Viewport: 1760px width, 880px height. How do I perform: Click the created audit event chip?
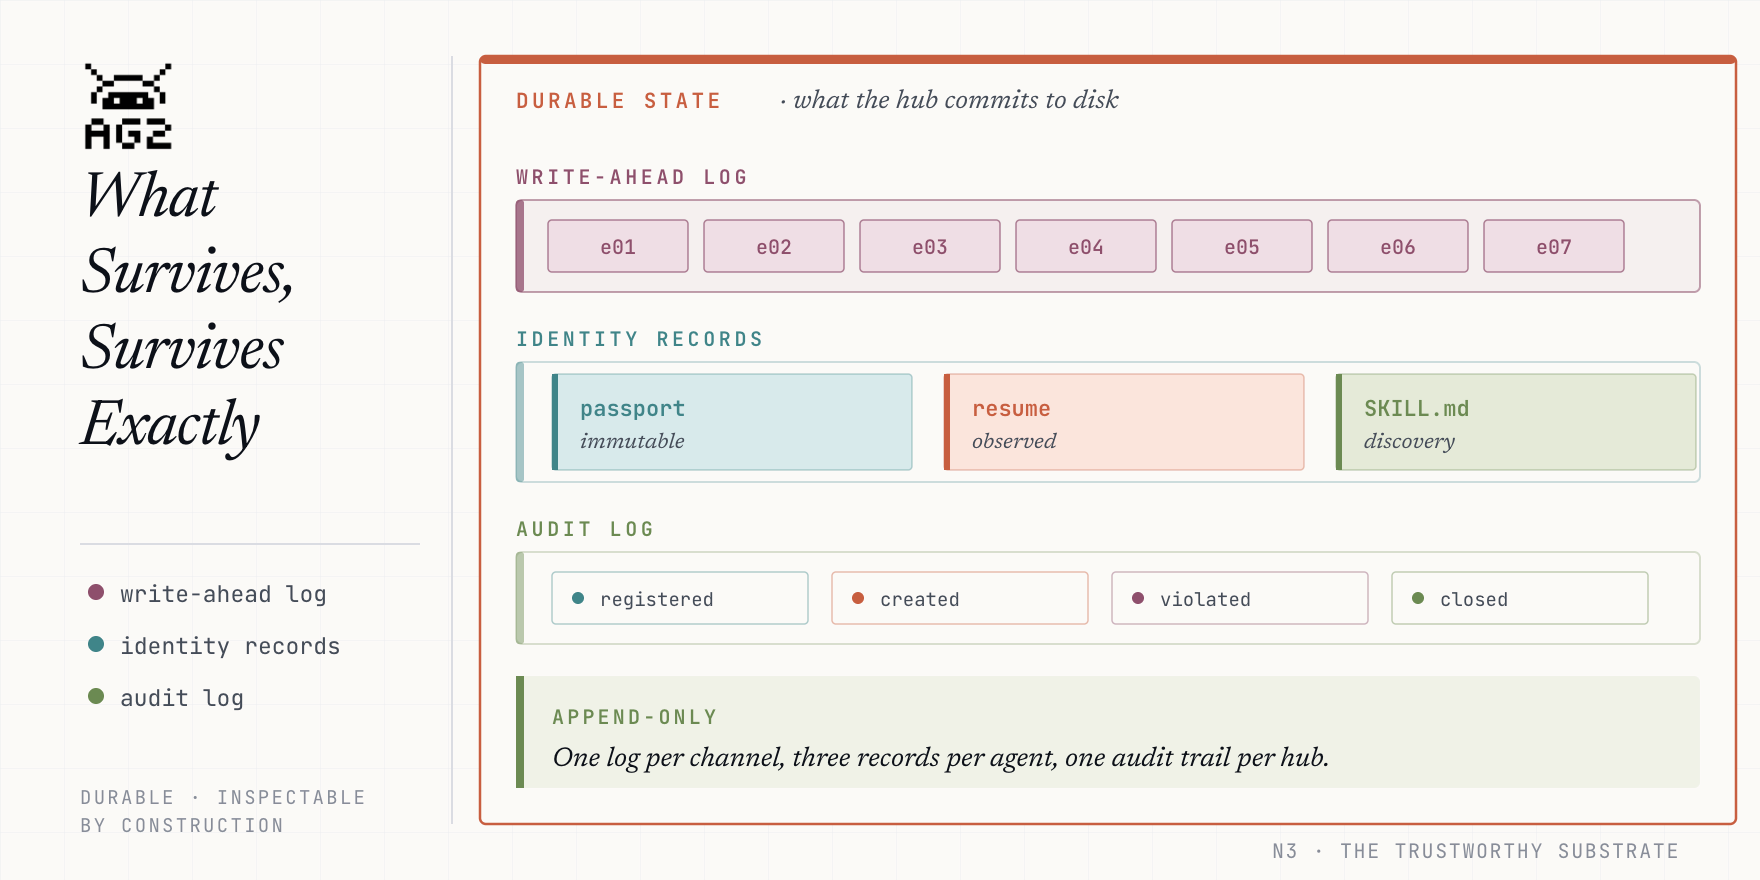click(x=960, y=598)
